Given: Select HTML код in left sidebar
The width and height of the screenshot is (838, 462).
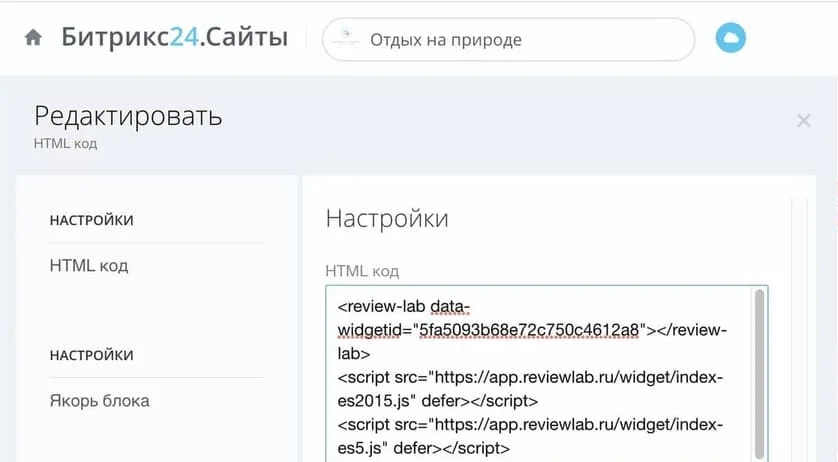Looking at the screenshot, I should (x=89, y=266).
